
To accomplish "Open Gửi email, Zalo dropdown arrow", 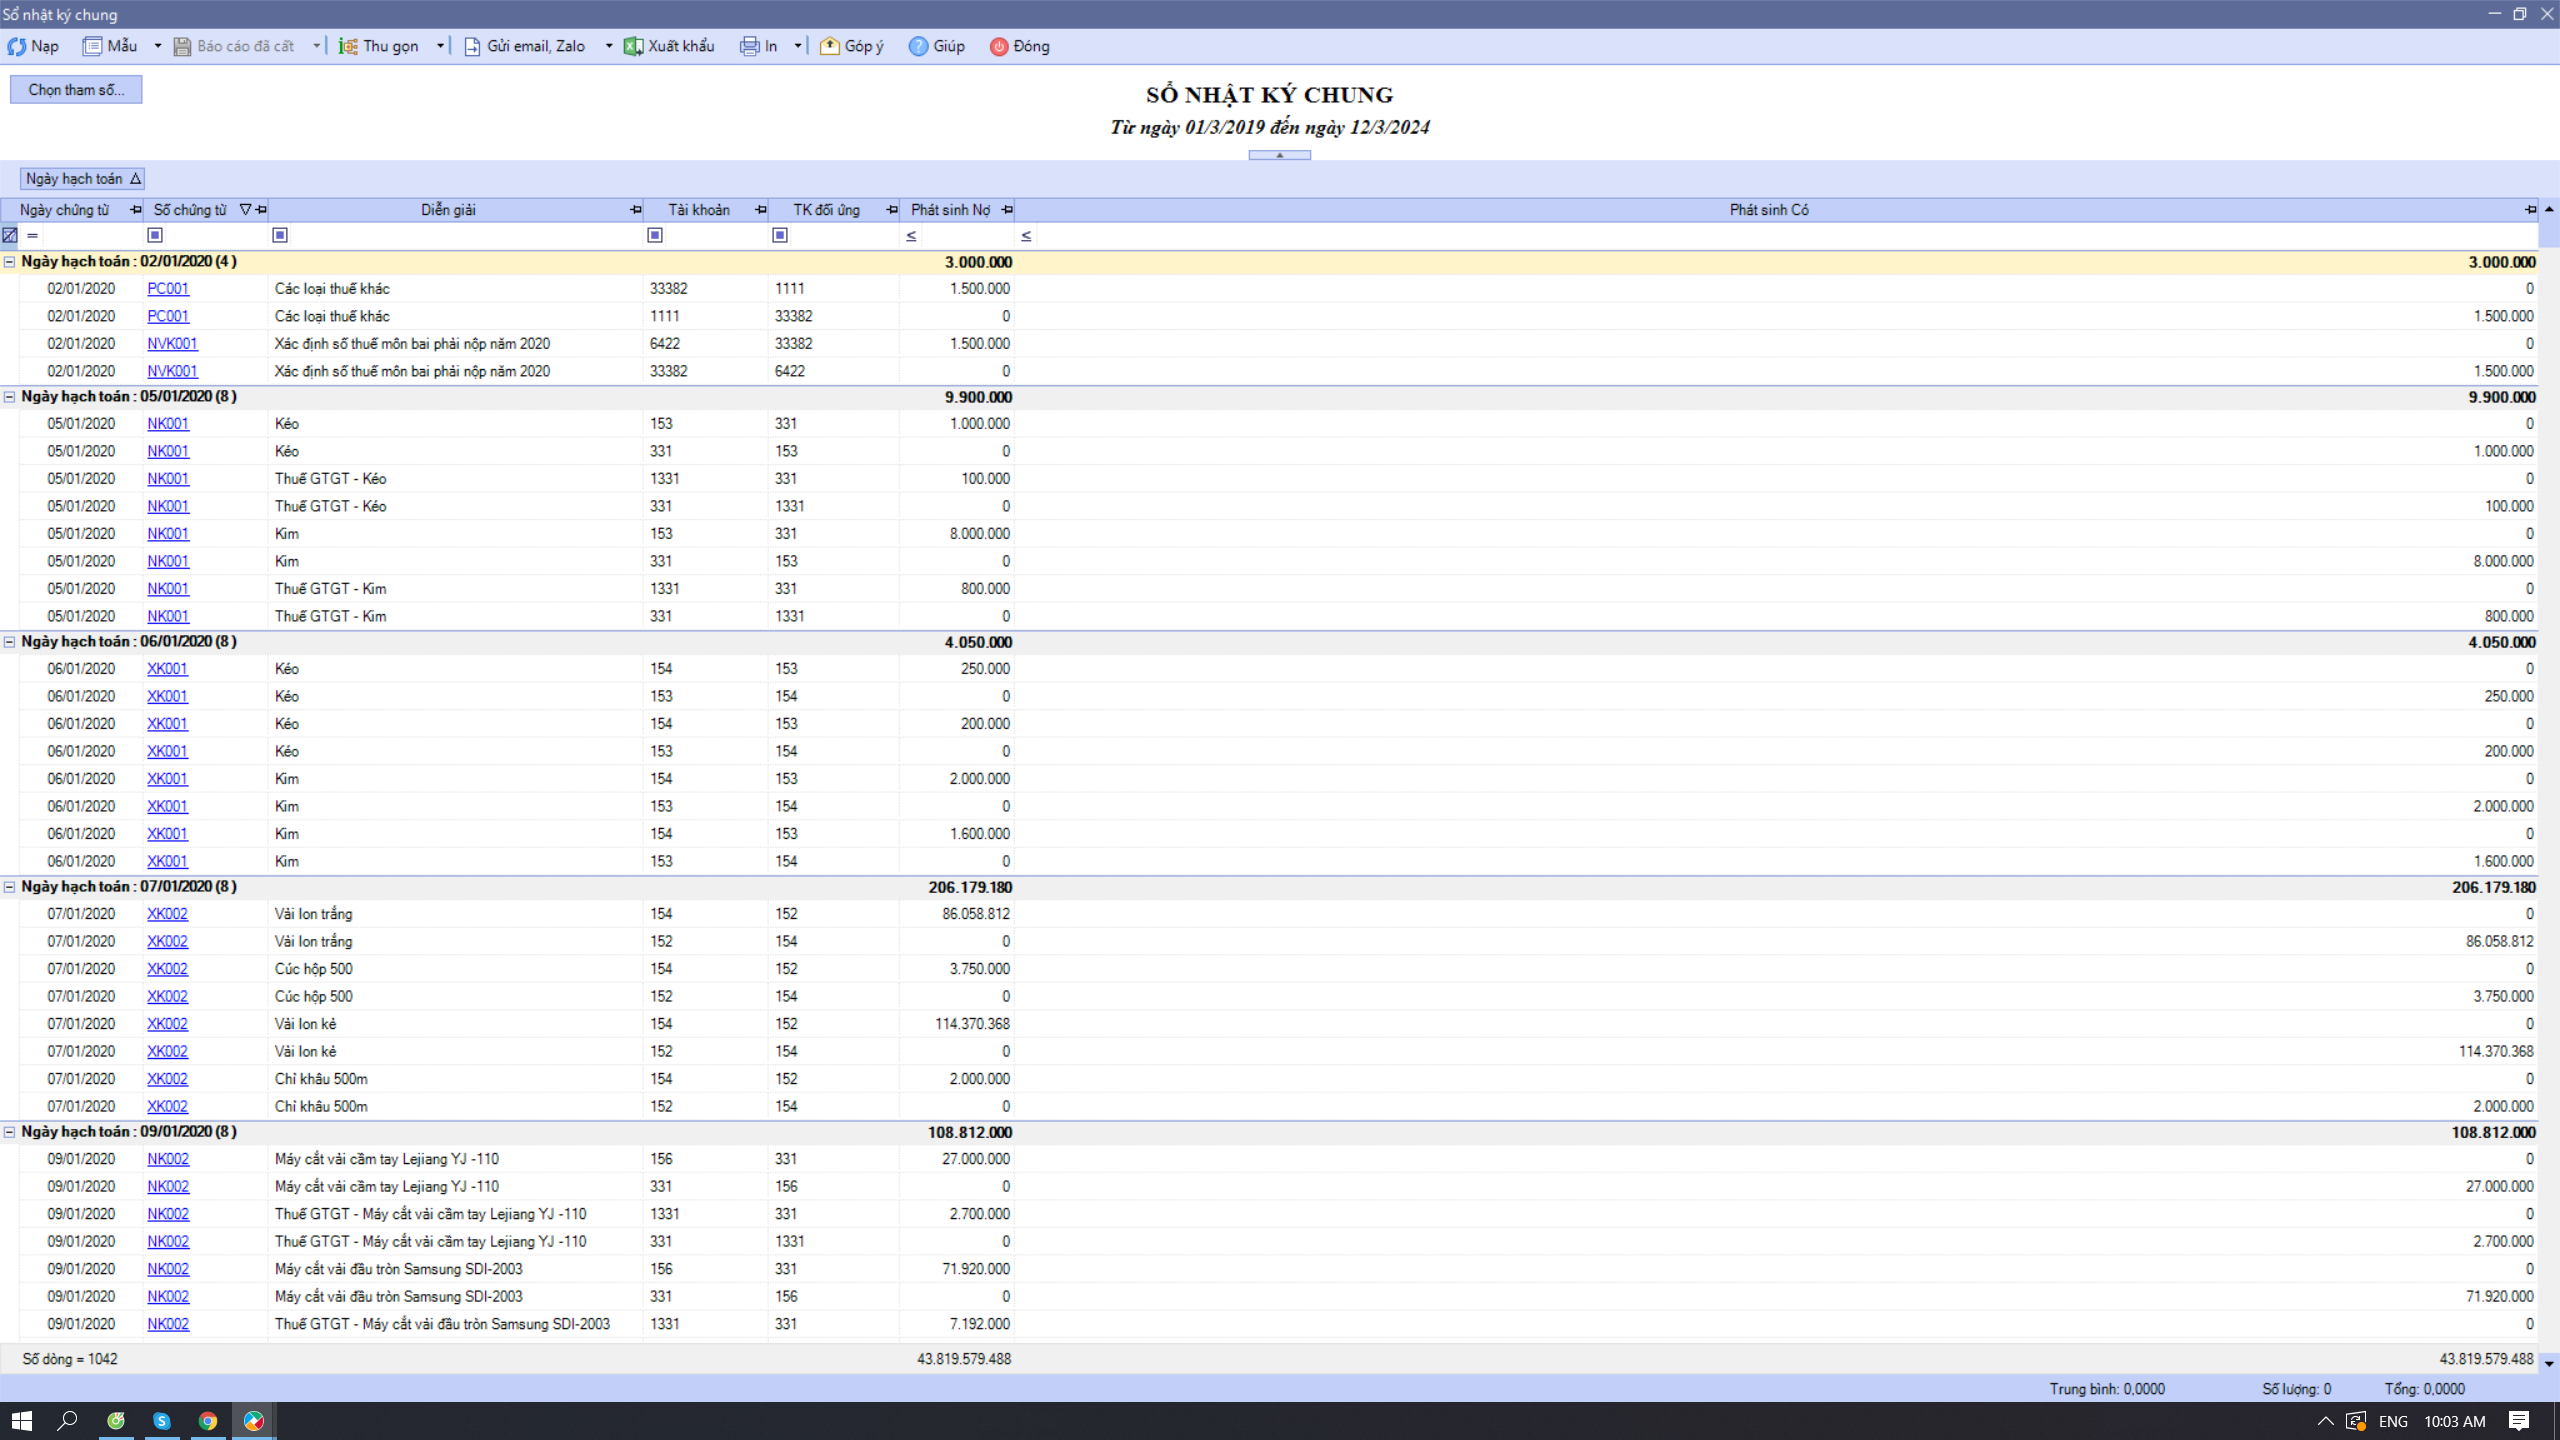I will pyautogui.click(x=608, y=46).
